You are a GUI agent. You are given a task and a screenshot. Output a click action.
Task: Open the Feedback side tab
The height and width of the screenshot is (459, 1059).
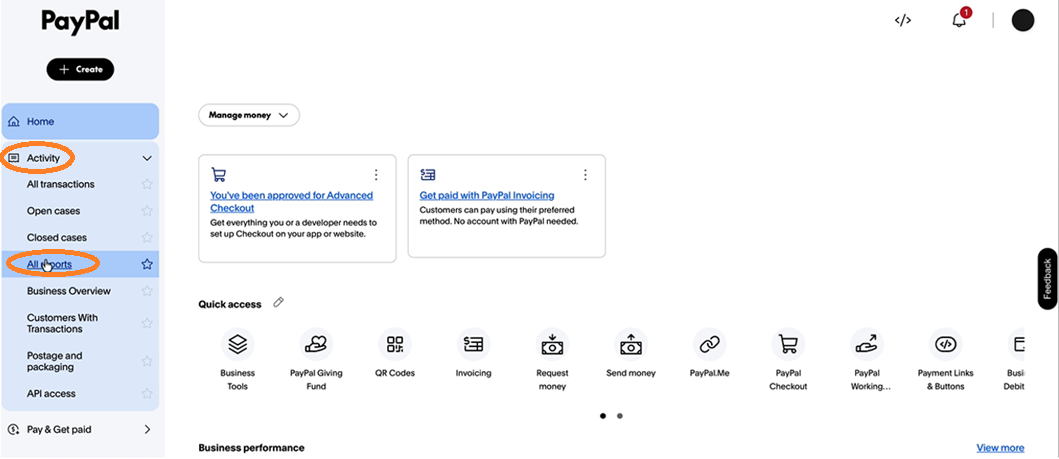tap(1048, 279)
